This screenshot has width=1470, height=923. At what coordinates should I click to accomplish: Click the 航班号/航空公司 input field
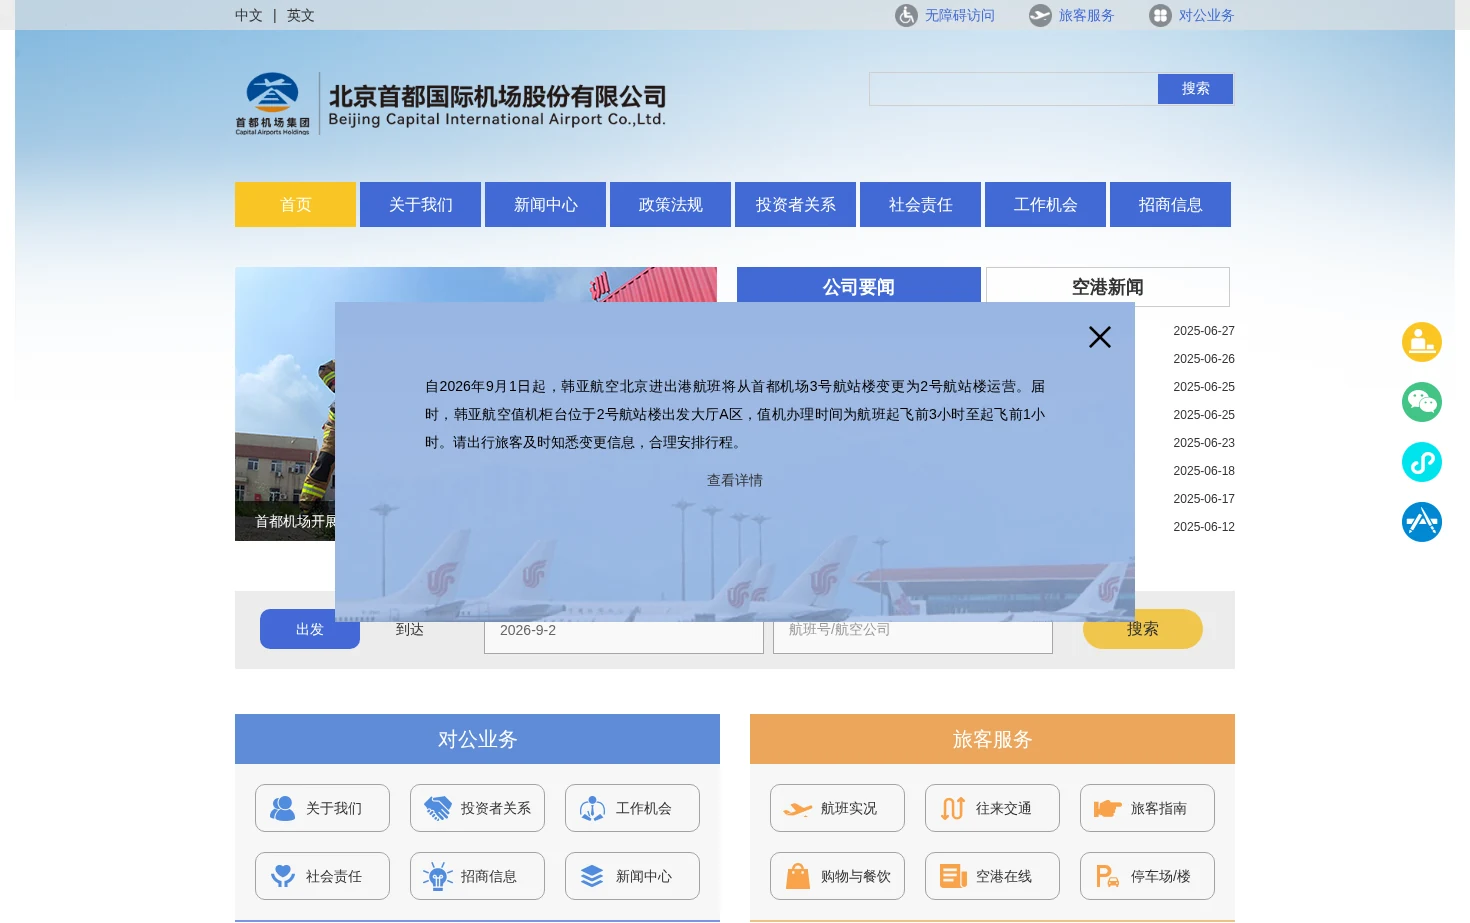[x=913, y=632]
